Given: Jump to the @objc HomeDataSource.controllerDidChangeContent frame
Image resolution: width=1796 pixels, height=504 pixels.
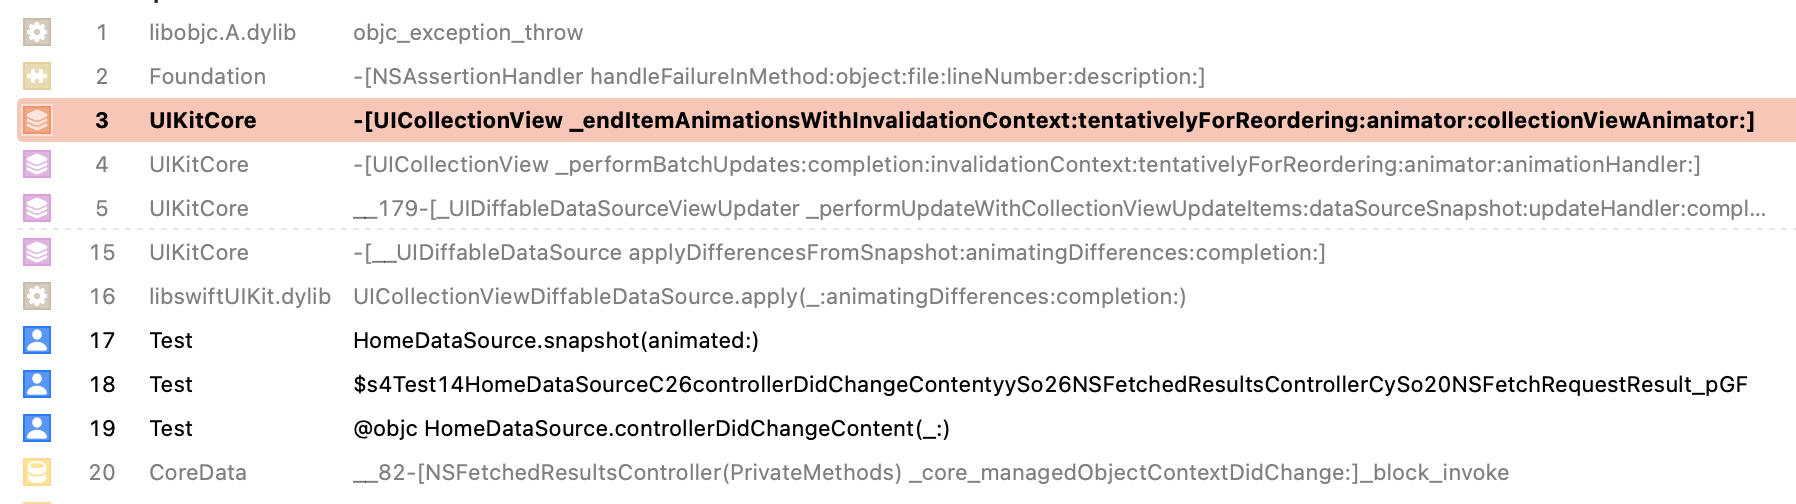Looking at the screenshot, I should pos(651,428).
